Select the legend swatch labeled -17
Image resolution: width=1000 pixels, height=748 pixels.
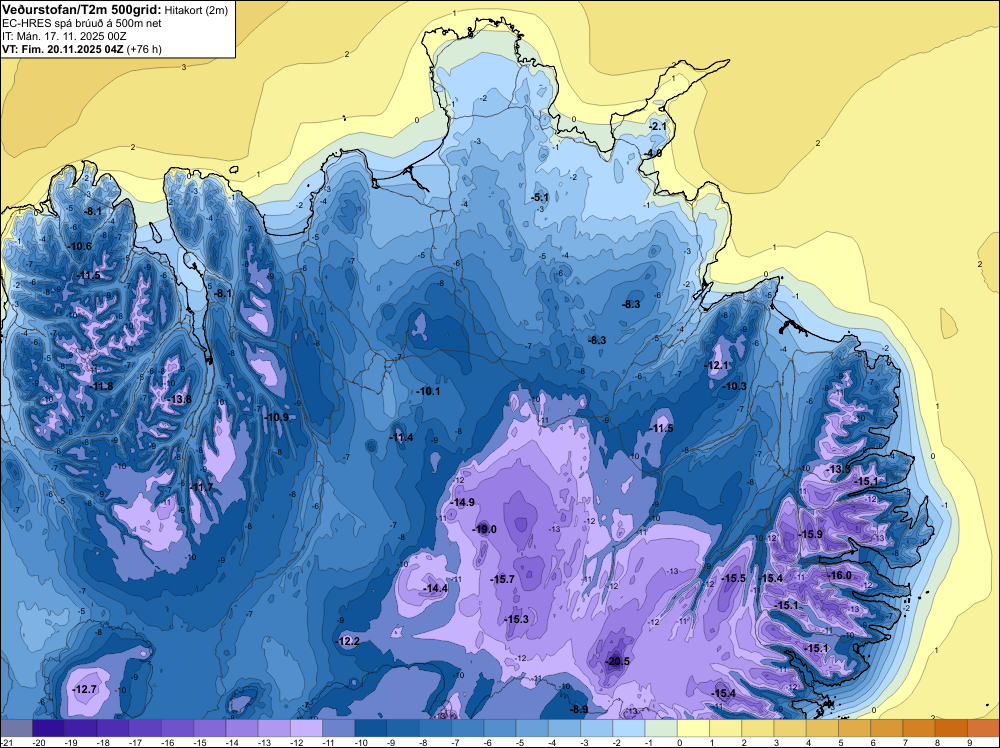tap(145, 728)
